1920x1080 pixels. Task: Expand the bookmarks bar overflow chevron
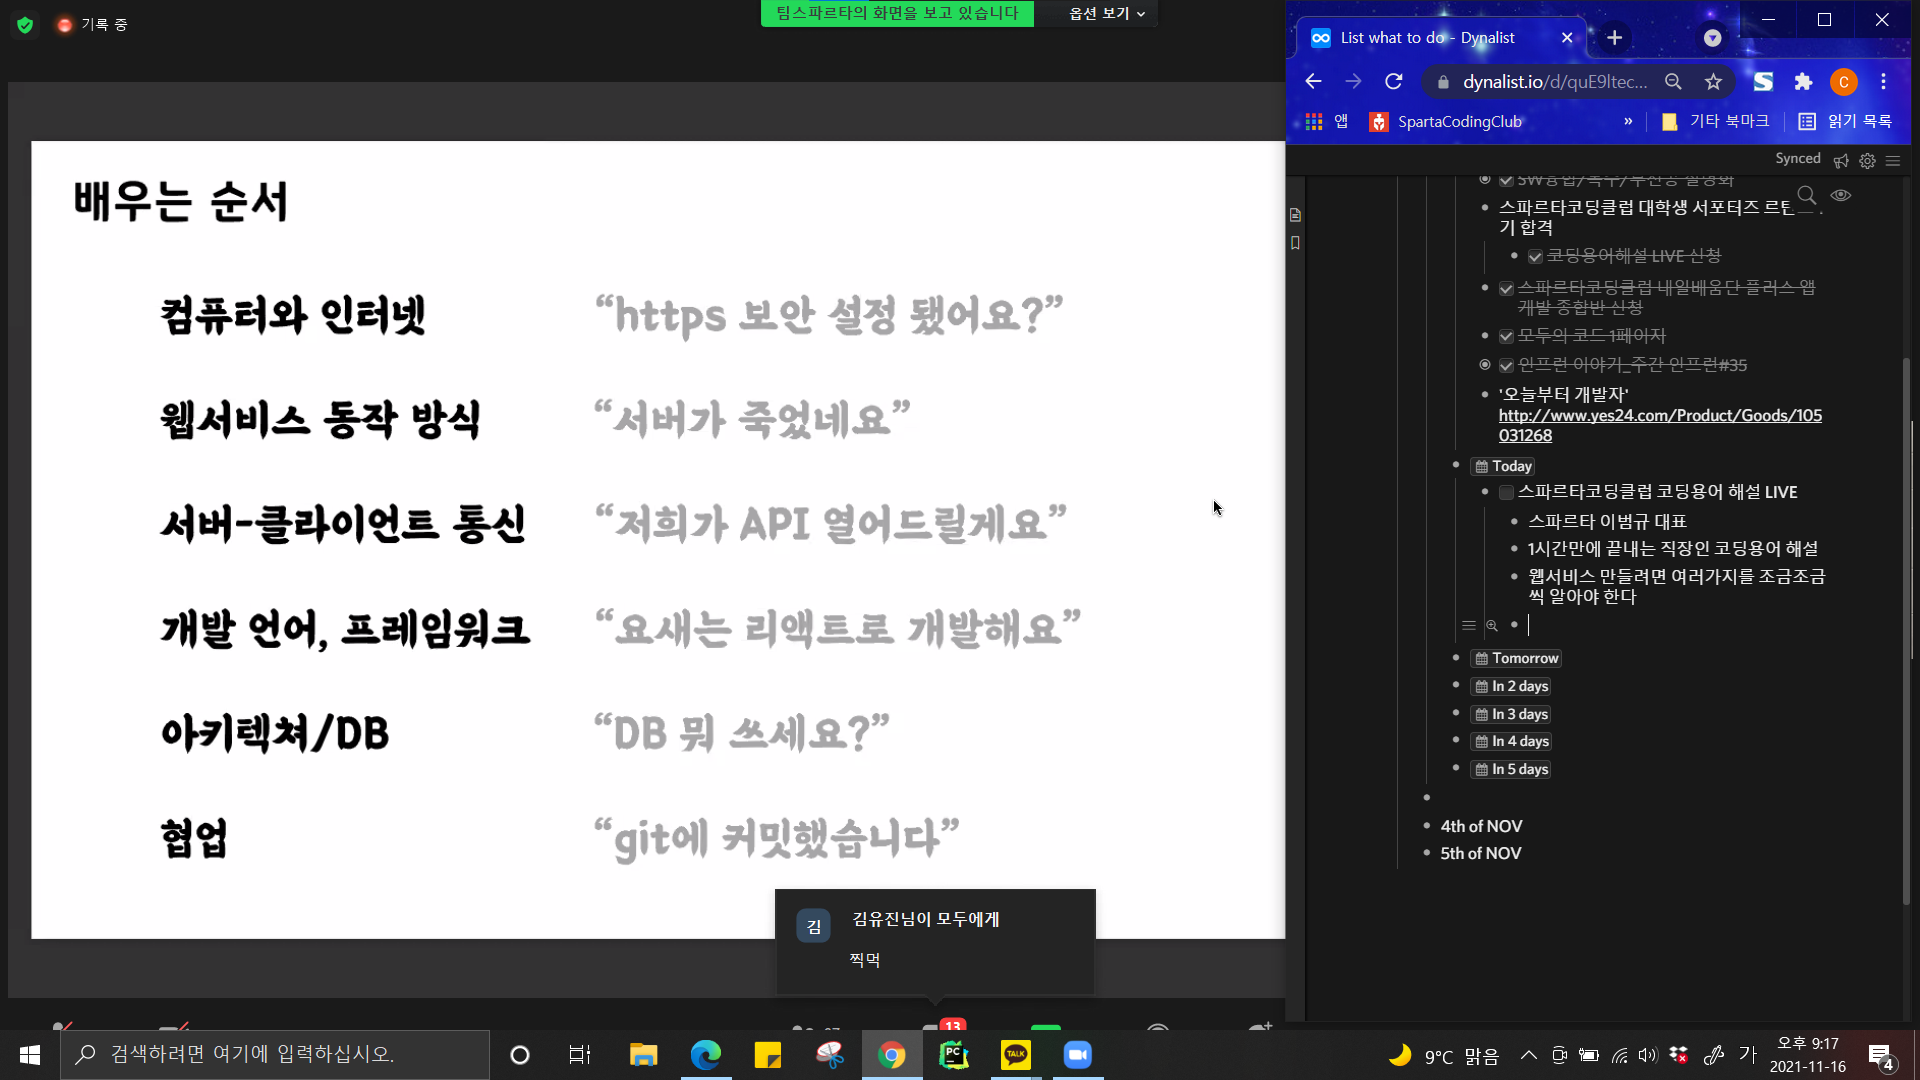tap(1628, 121)
